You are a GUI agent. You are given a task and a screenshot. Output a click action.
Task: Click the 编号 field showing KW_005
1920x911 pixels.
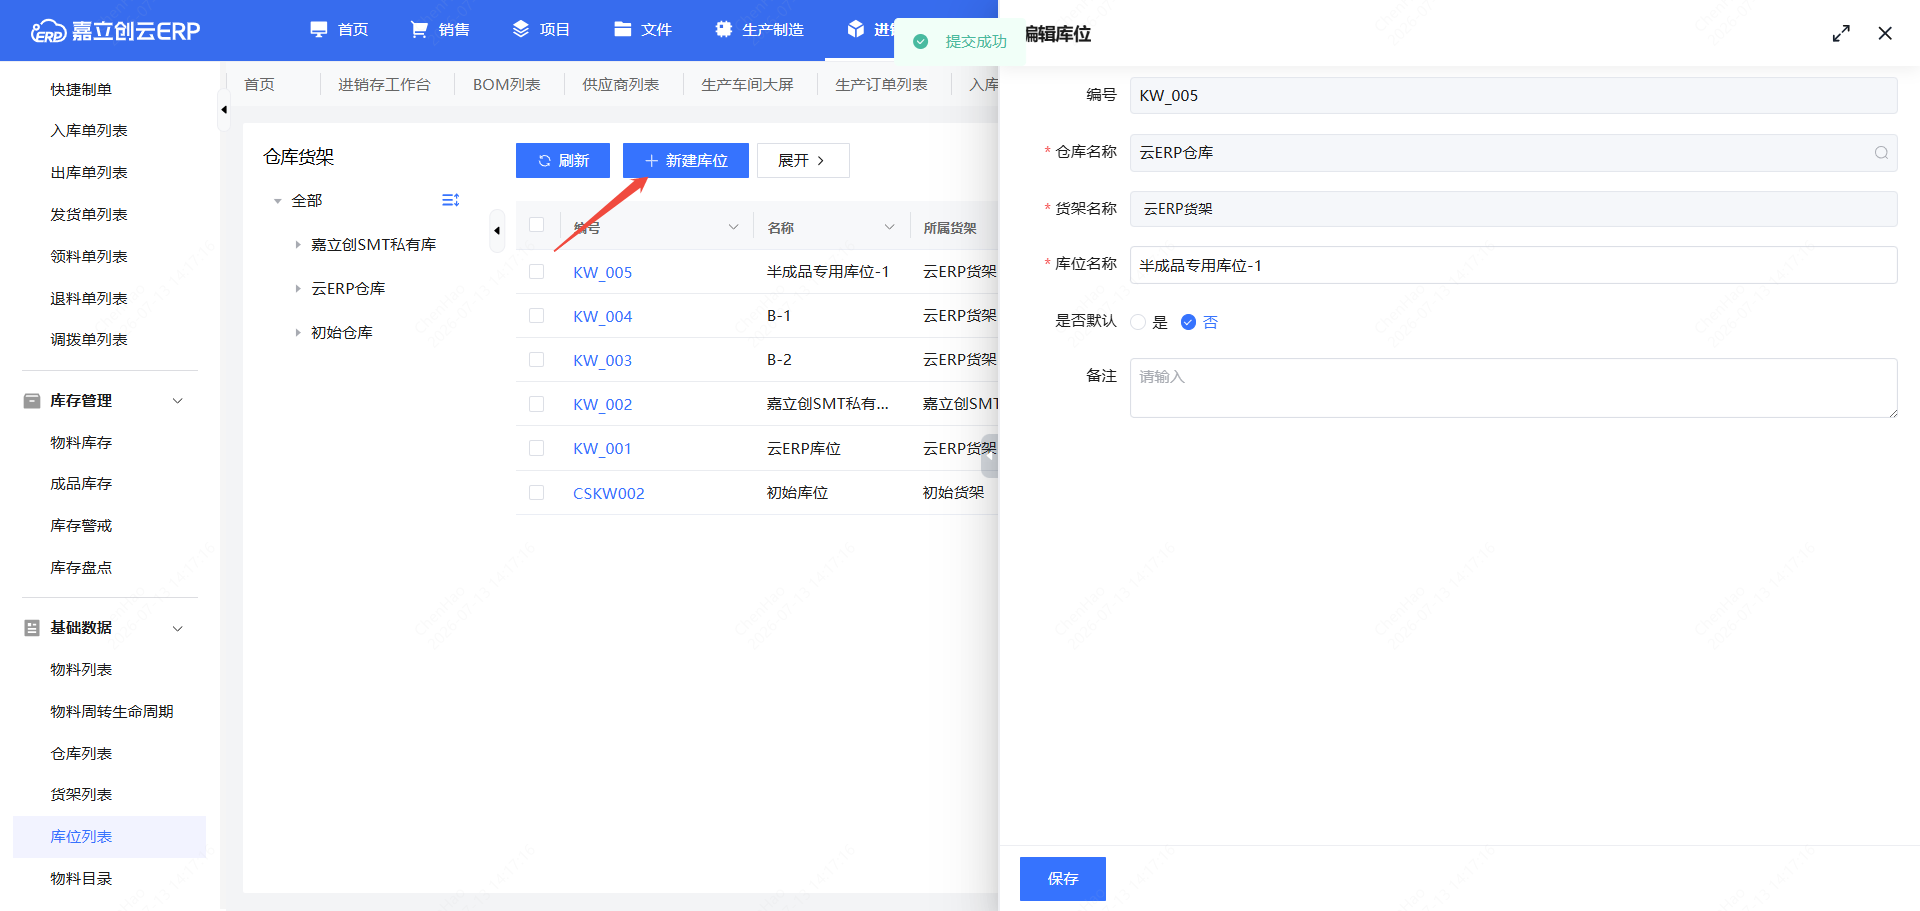pyautogui.click(x=1513, y=96)
